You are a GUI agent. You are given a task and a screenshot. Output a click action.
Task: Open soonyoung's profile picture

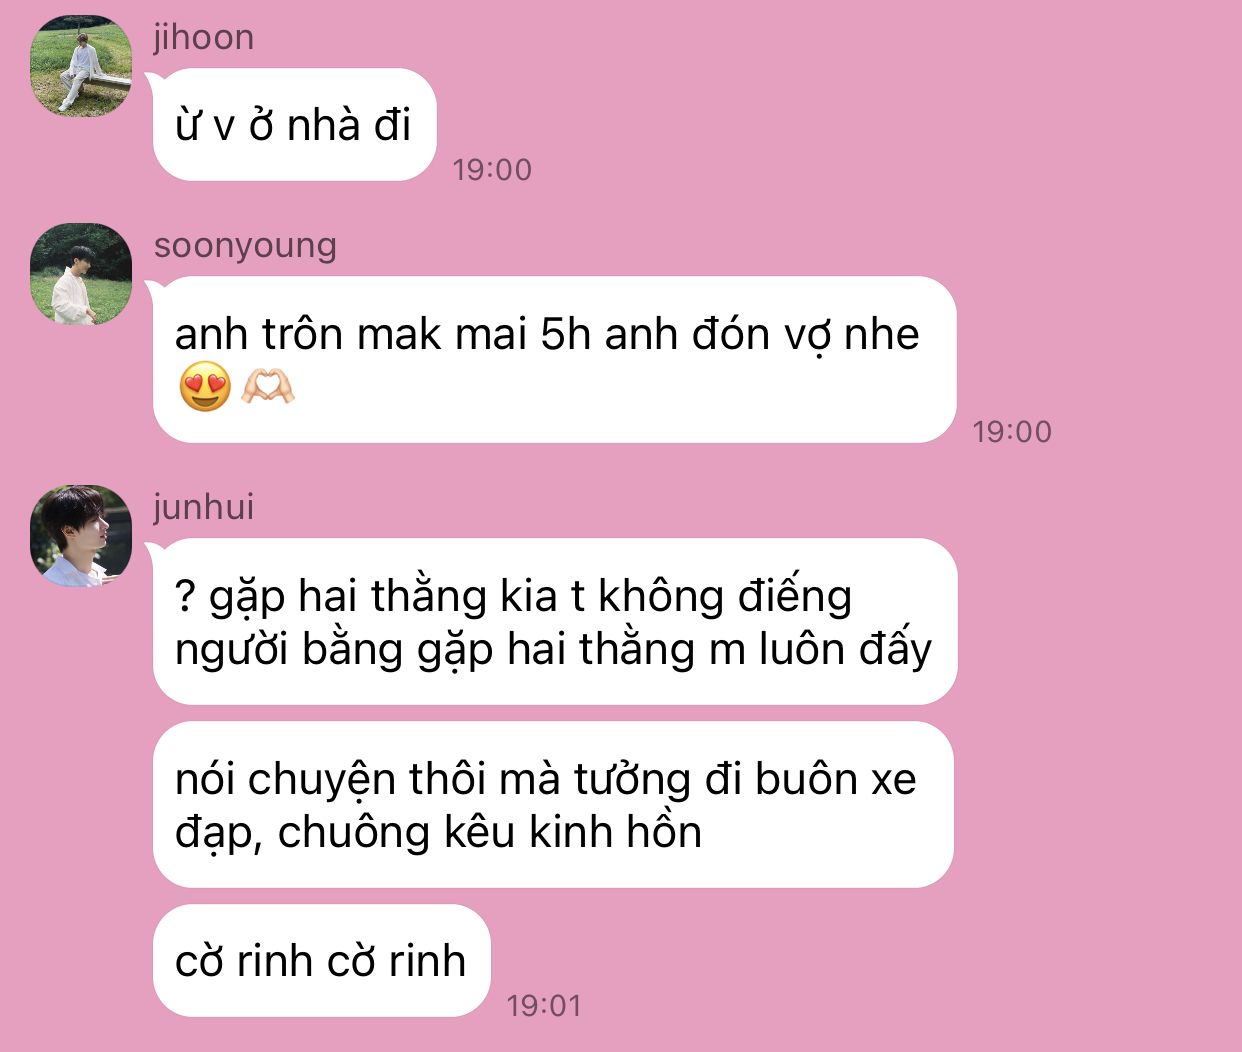[81, 274]
